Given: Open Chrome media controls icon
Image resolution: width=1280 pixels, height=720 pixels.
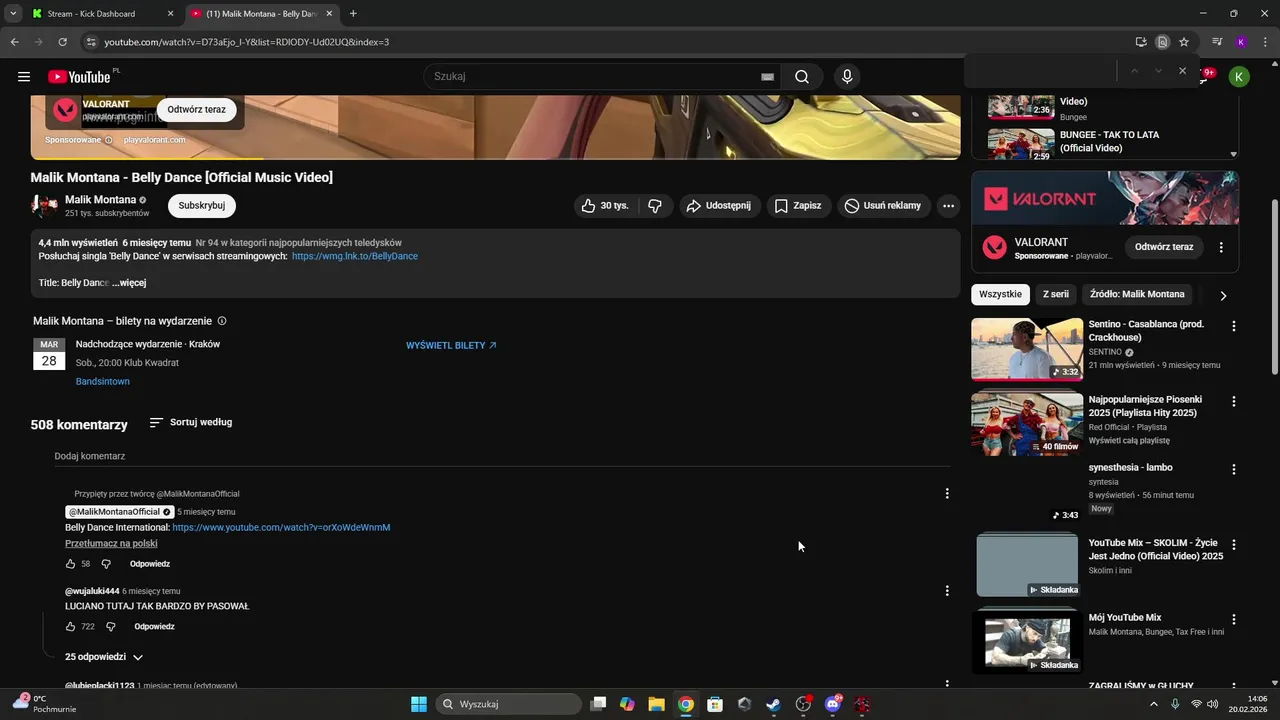Looking at the screenshot, I should click(1217, 42).
